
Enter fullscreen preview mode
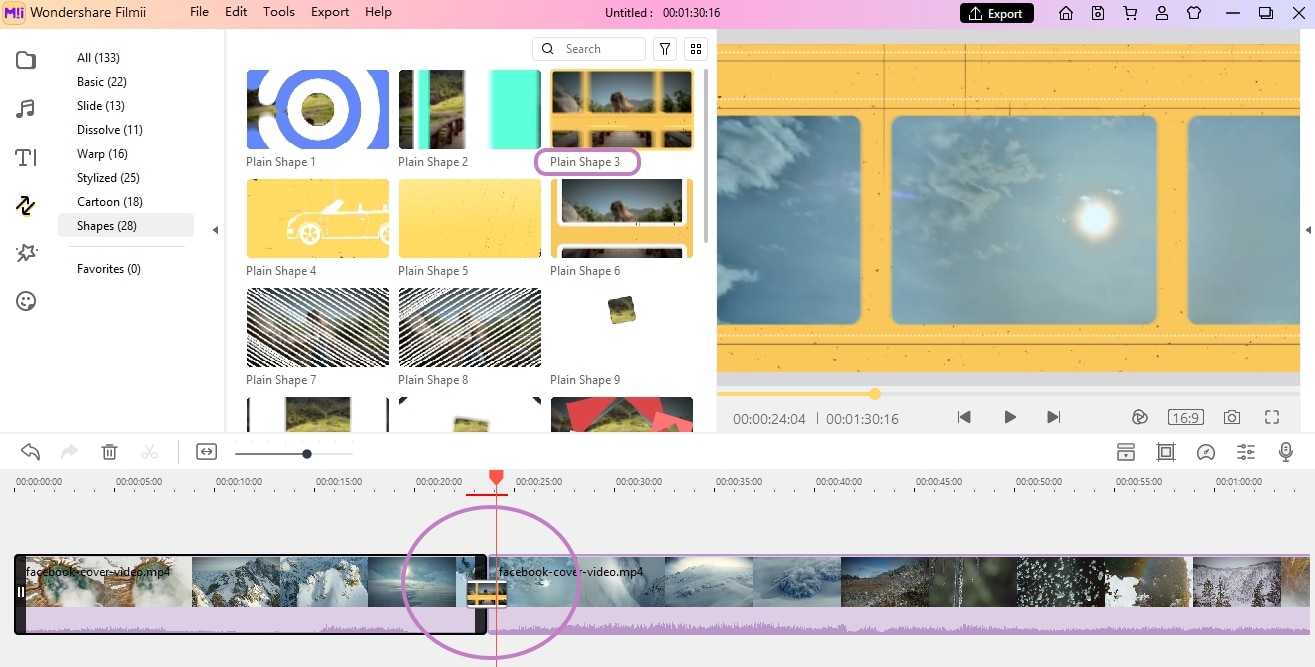point(1272,417)
